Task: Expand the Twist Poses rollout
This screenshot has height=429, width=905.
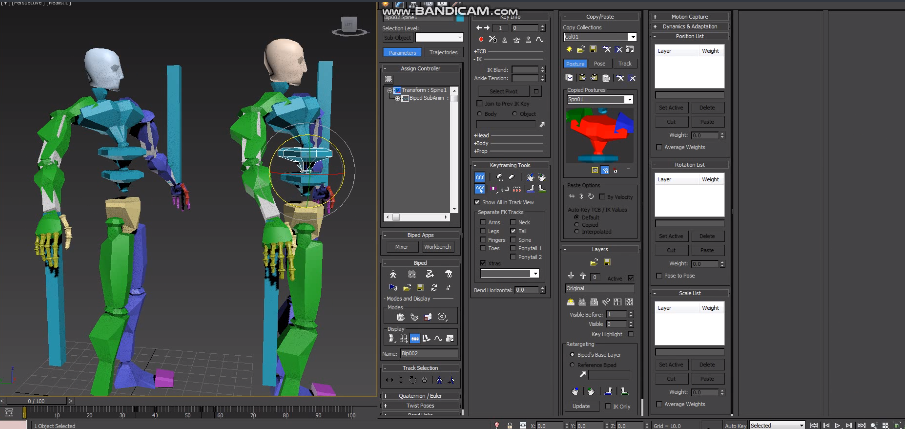Action: (x=420, y=405)
